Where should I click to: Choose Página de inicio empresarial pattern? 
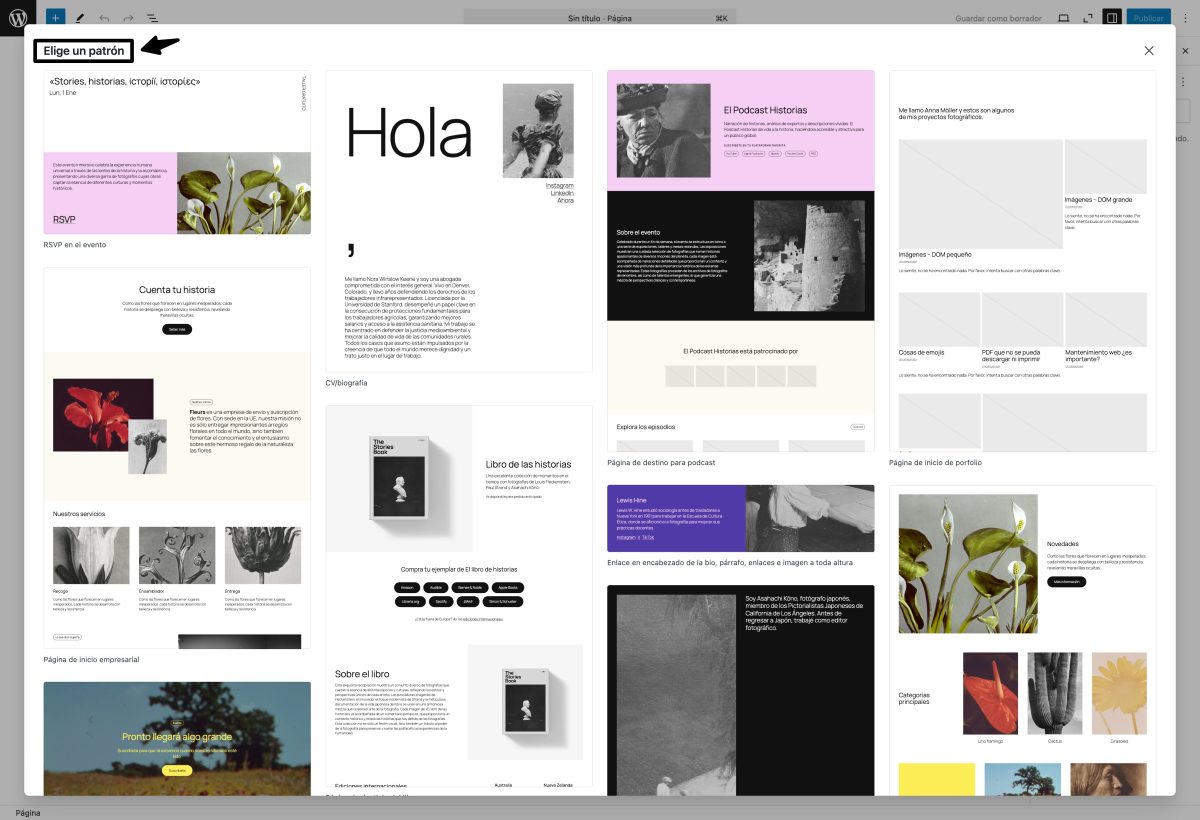coord(177,458)
